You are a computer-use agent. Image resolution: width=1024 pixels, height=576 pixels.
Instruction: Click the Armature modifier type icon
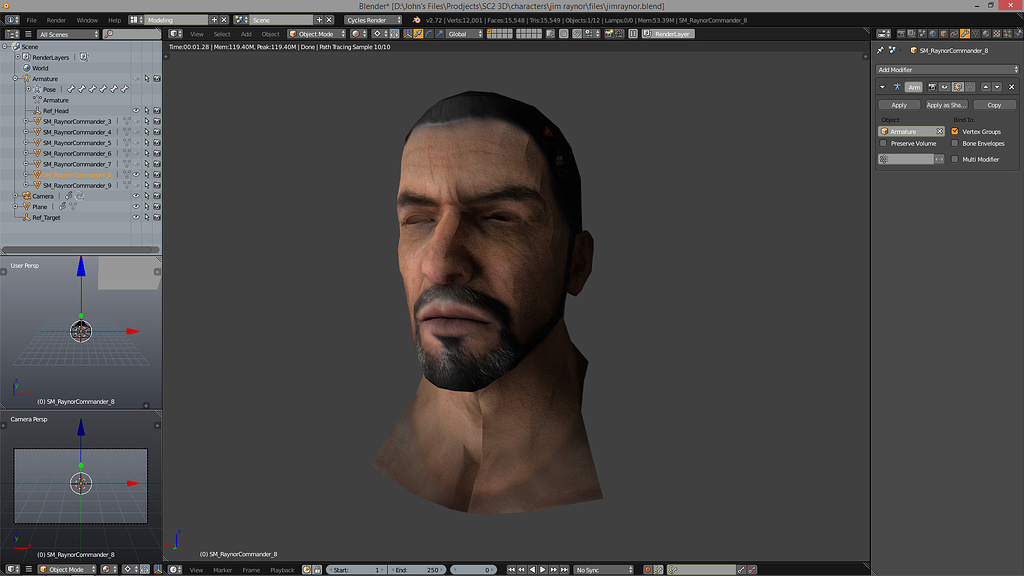pyautogui.click(x=897, y=87)
